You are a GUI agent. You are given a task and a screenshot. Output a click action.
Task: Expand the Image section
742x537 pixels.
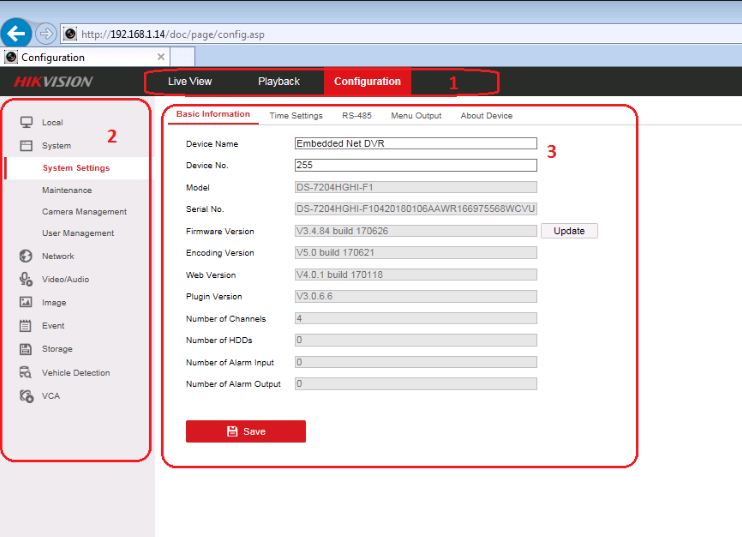click(54, 303)
